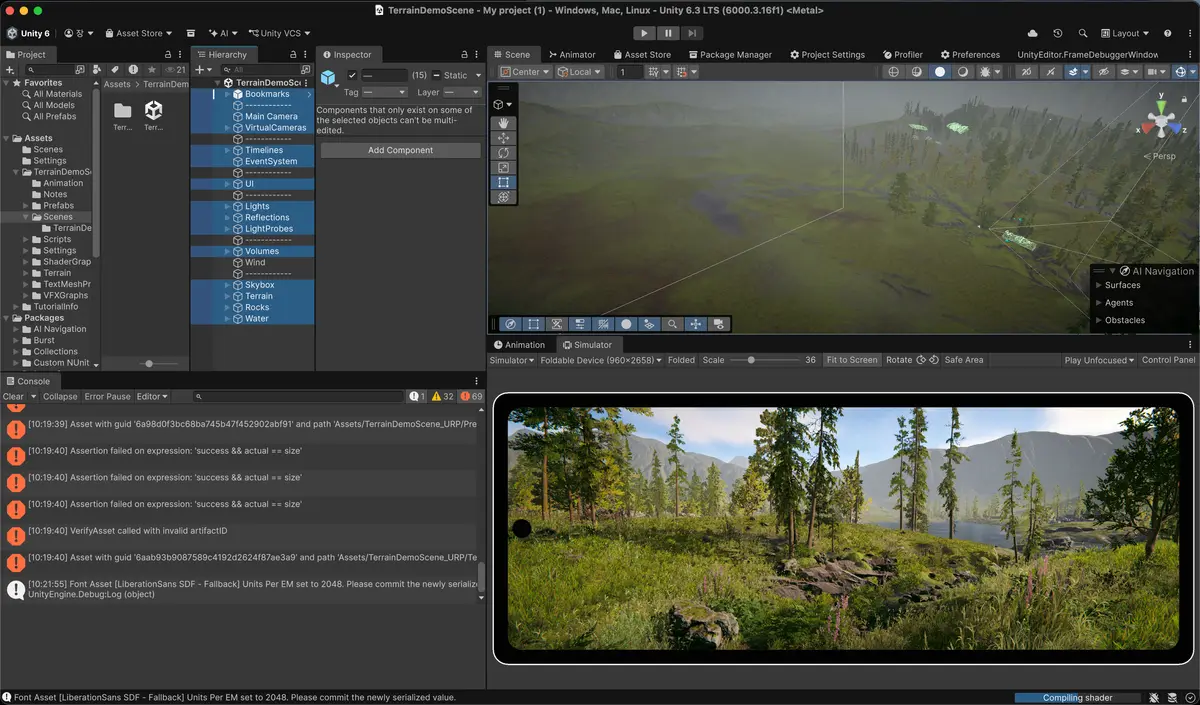Open the Center pivot dropdown
The image size is (1200, 705).
pyautogui.click(x=525, y=72)
